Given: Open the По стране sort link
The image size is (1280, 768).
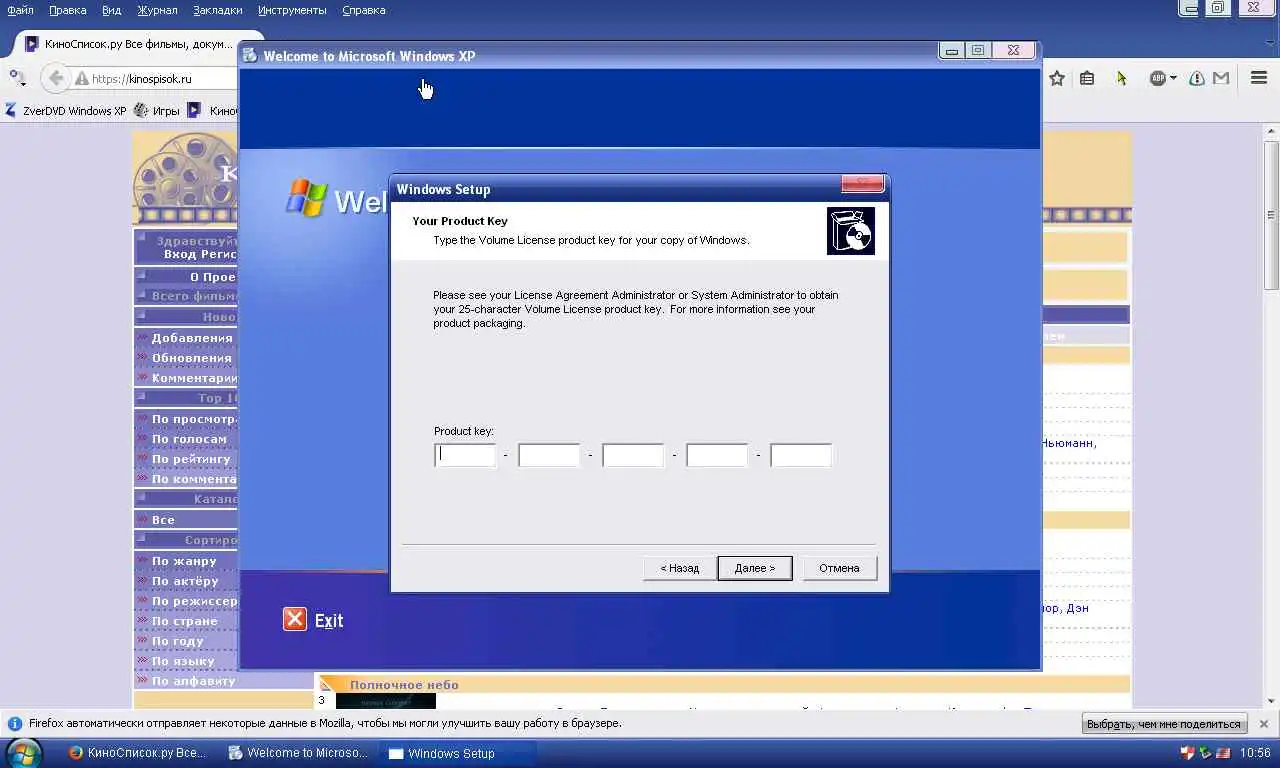Looking at the screenshot, I should tap(185, 621).
